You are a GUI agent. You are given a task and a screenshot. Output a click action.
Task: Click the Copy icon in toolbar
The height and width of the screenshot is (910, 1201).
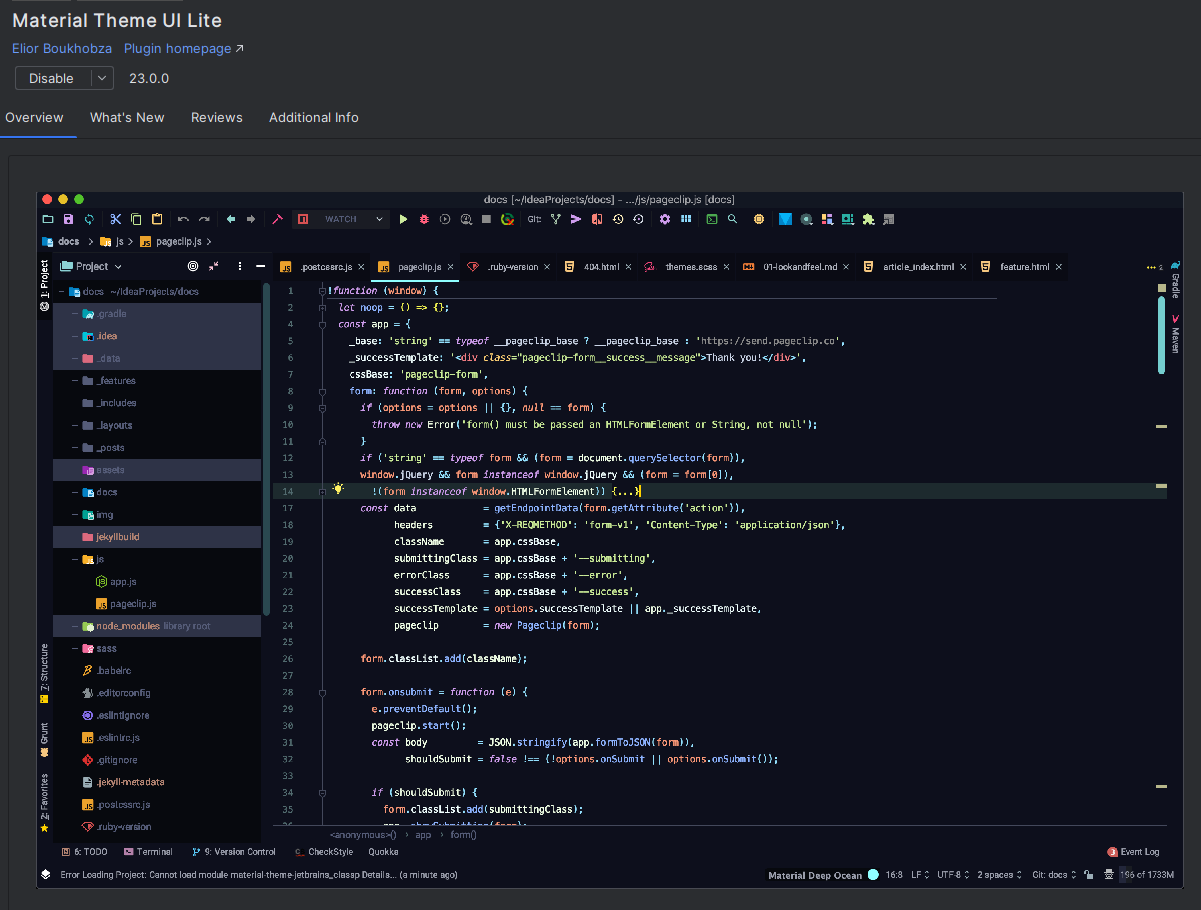coord(137,219)
